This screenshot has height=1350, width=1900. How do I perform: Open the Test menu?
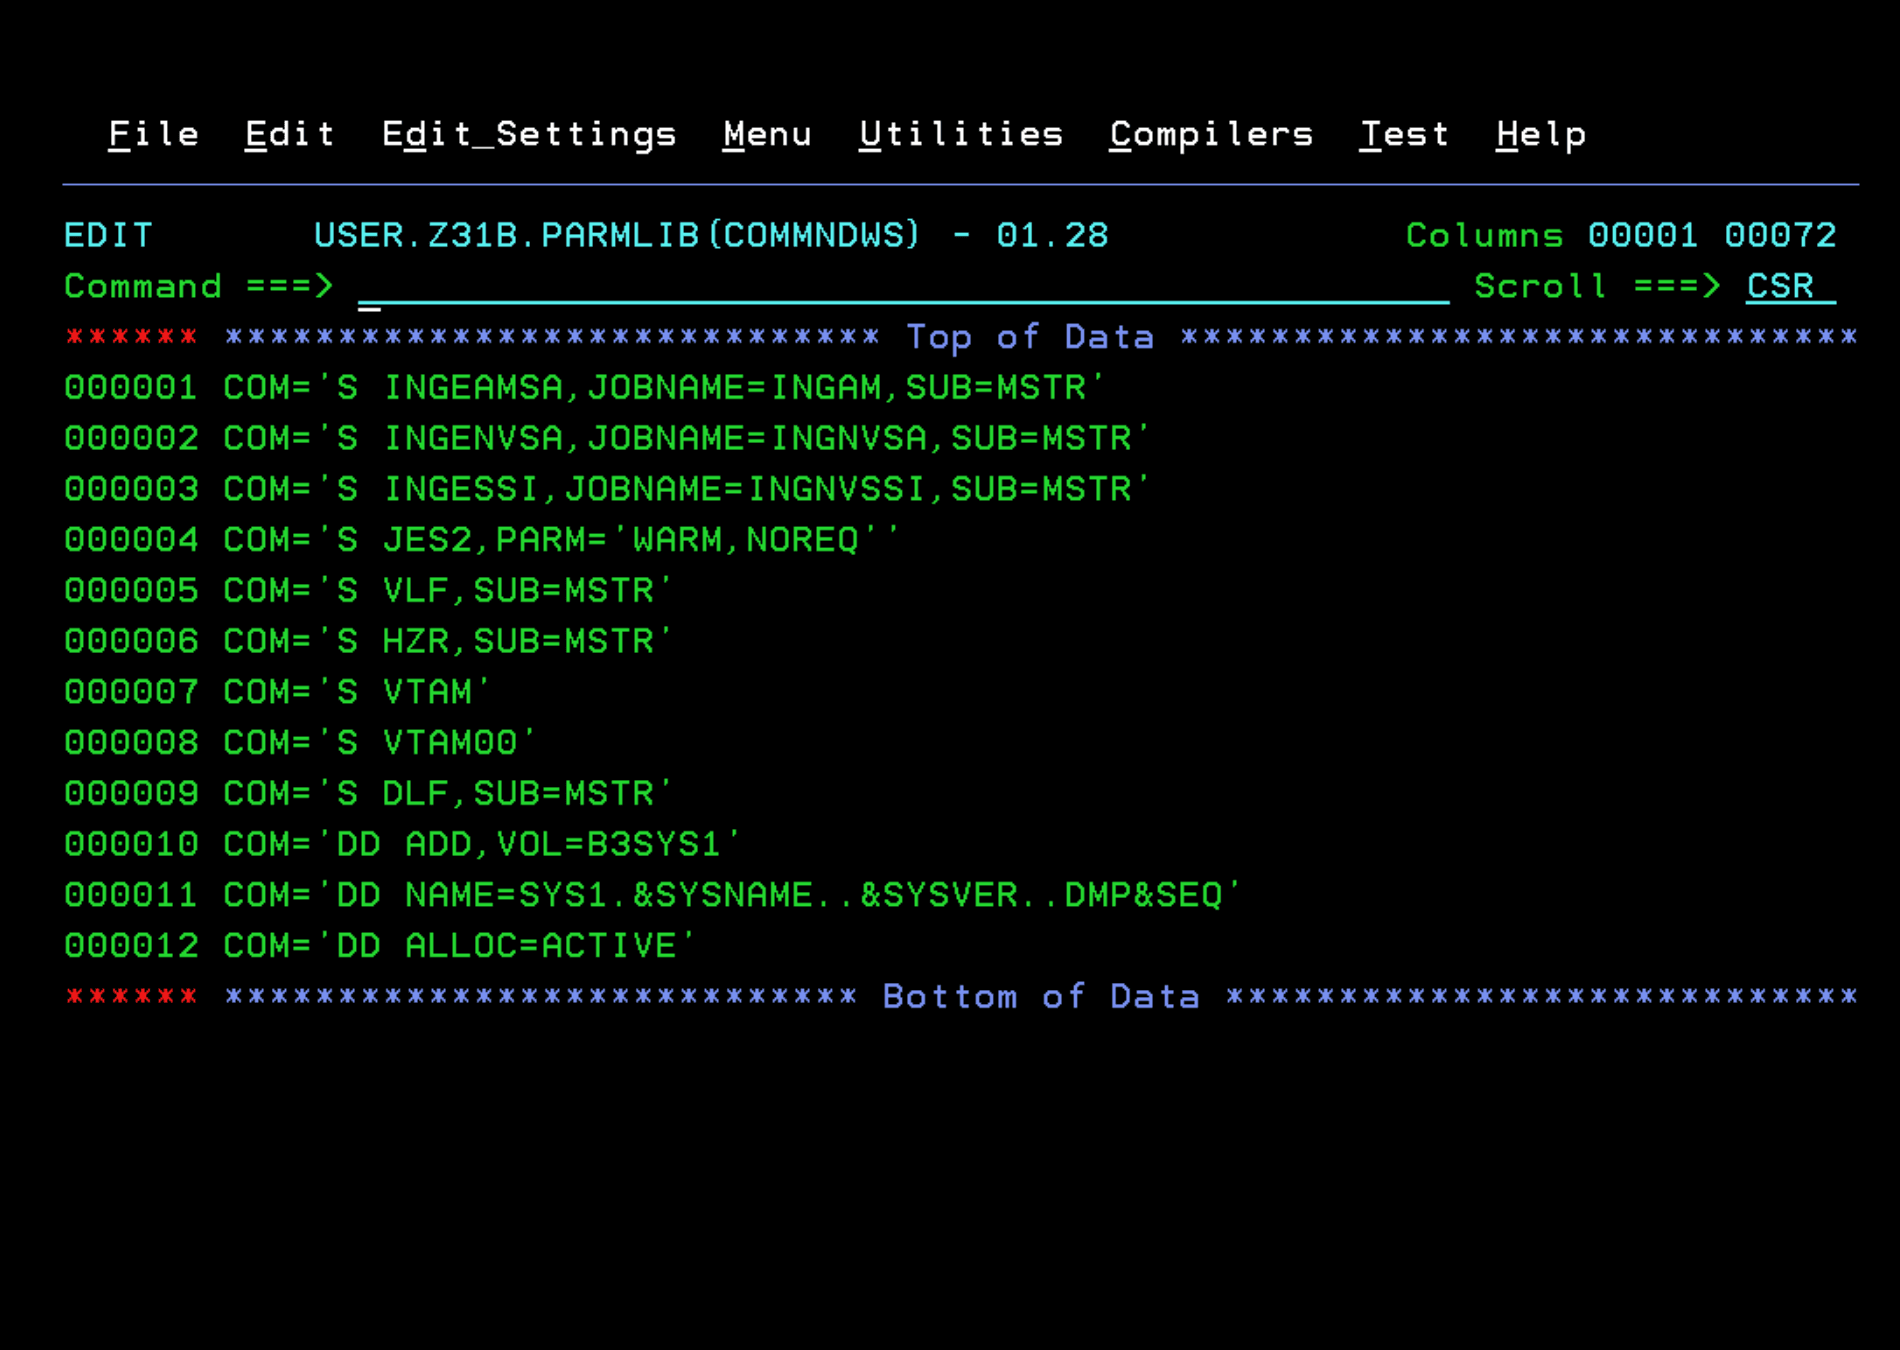coord(1404,133)
